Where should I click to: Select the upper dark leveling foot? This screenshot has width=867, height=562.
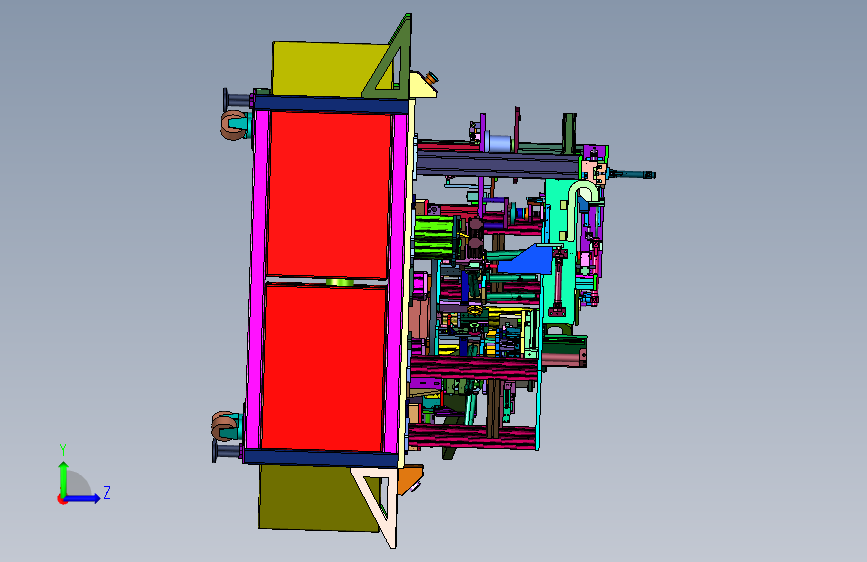(x=236, y=100)
